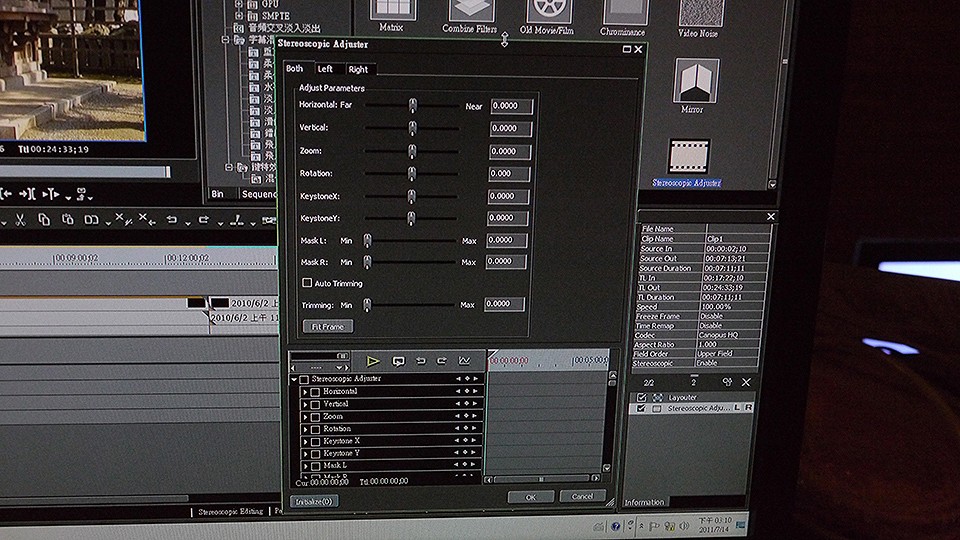Toggle Horizontal keyframe checkbox
The width and height of the screenshot is (960, 540).
coord(315,392)
